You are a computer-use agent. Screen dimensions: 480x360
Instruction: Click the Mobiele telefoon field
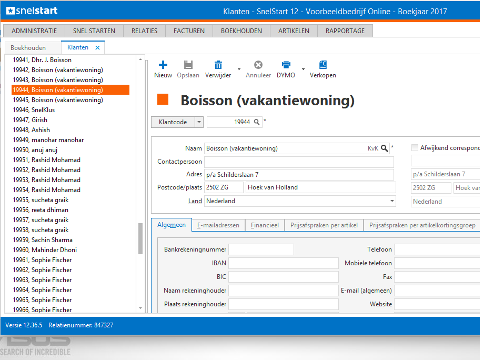click(437, 263)
